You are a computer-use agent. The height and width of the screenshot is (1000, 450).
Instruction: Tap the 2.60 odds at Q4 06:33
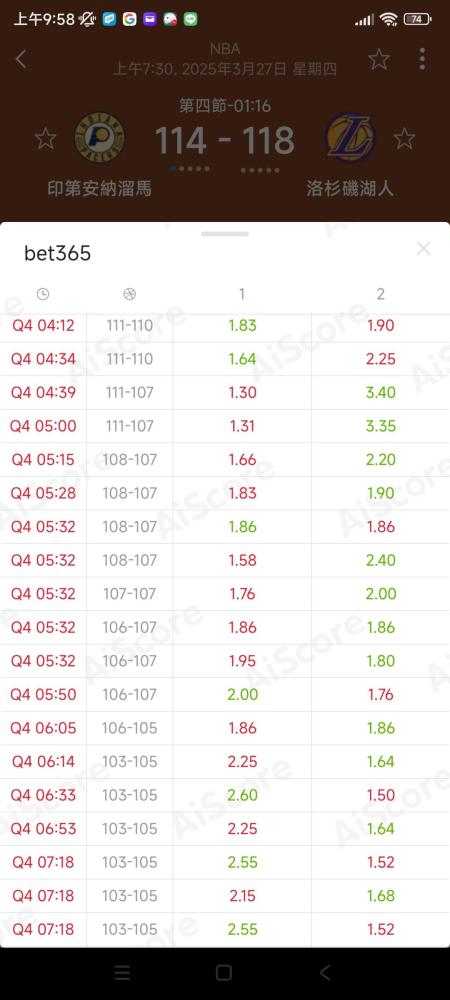click(242, 795)
